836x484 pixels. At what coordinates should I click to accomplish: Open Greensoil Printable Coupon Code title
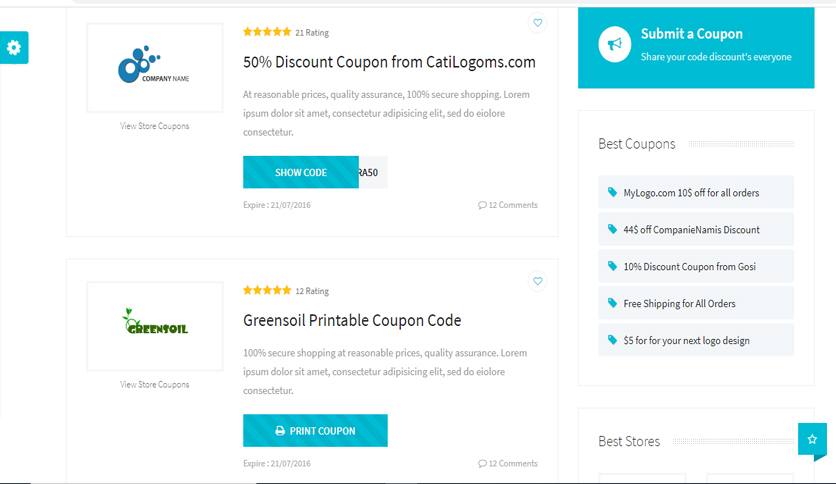[x=352, y=320]
